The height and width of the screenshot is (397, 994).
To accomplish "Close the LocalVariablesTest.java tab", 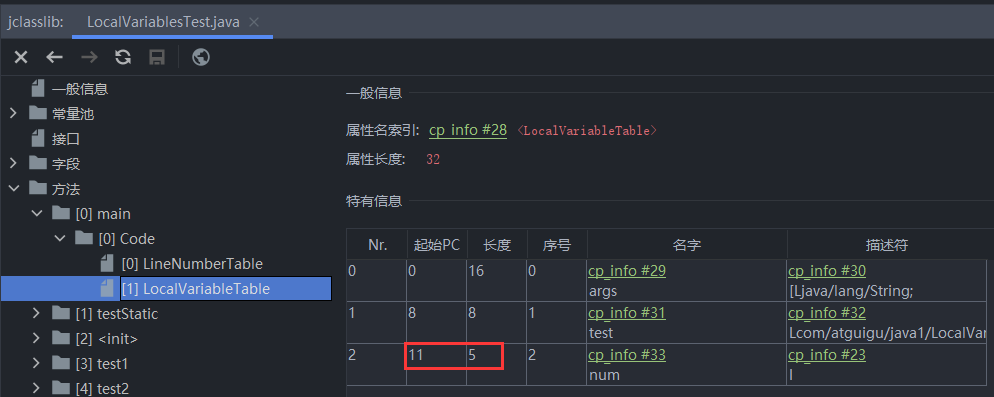I will click(254, 23).
